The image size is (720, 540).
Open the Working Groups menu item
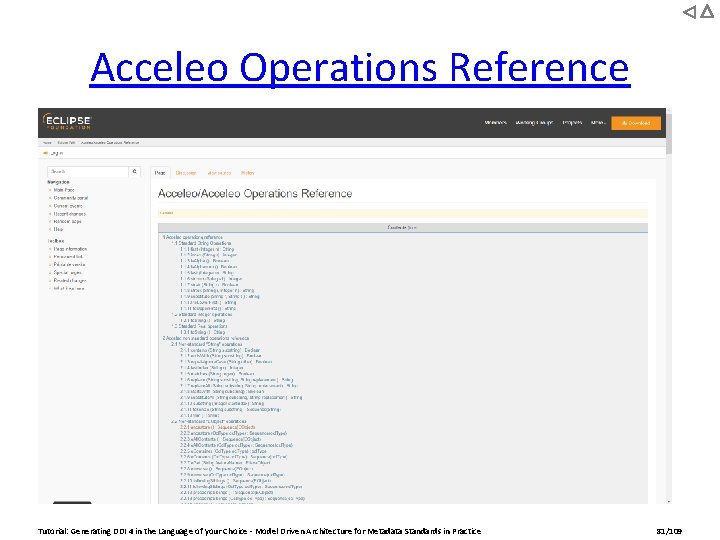click(x=534, y=123)
